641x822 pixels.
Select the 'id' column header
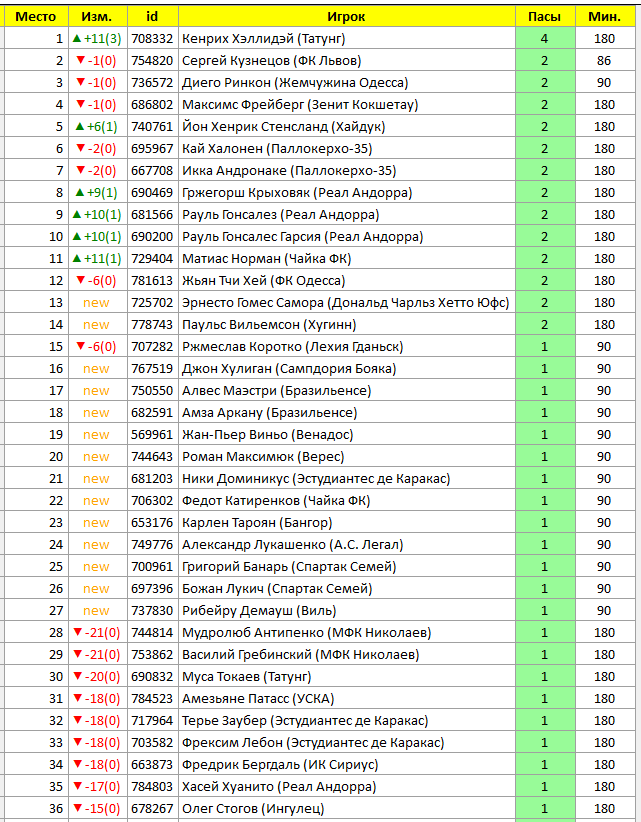click(152, 17)
